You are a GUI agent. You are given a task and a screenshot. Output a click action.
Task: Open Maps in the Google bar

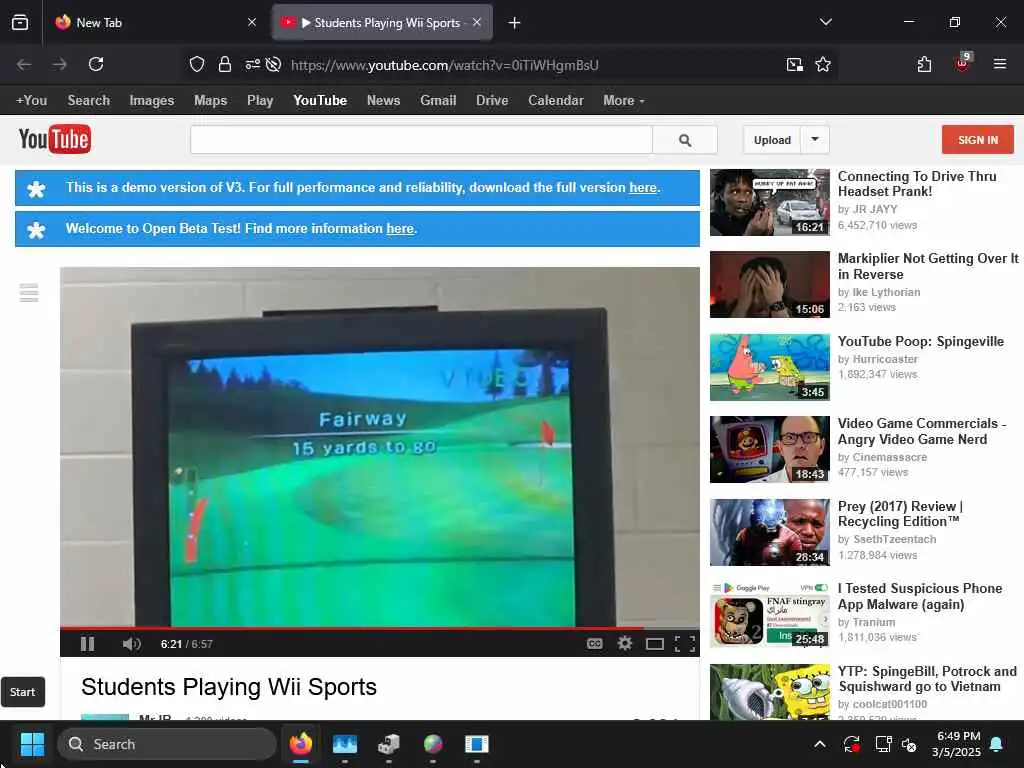coord(210,101)
